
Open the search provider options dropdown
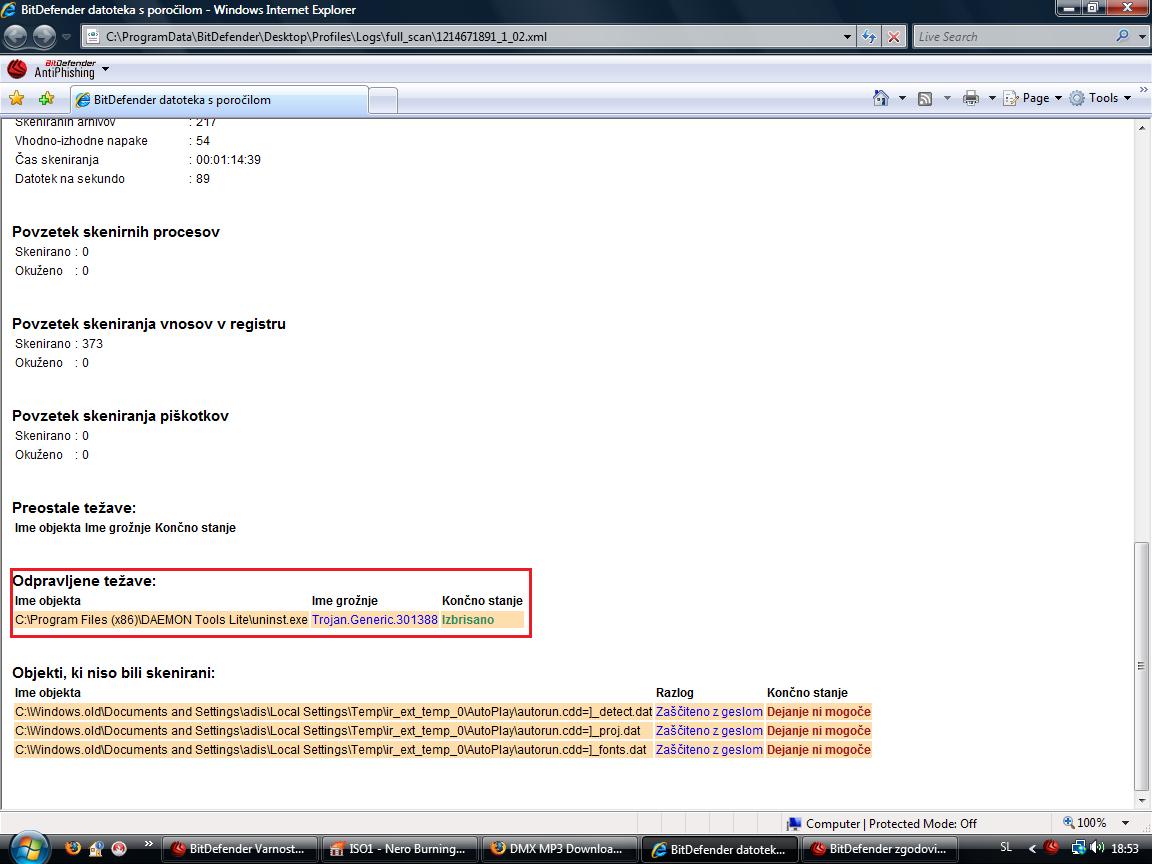[1142, 37]
